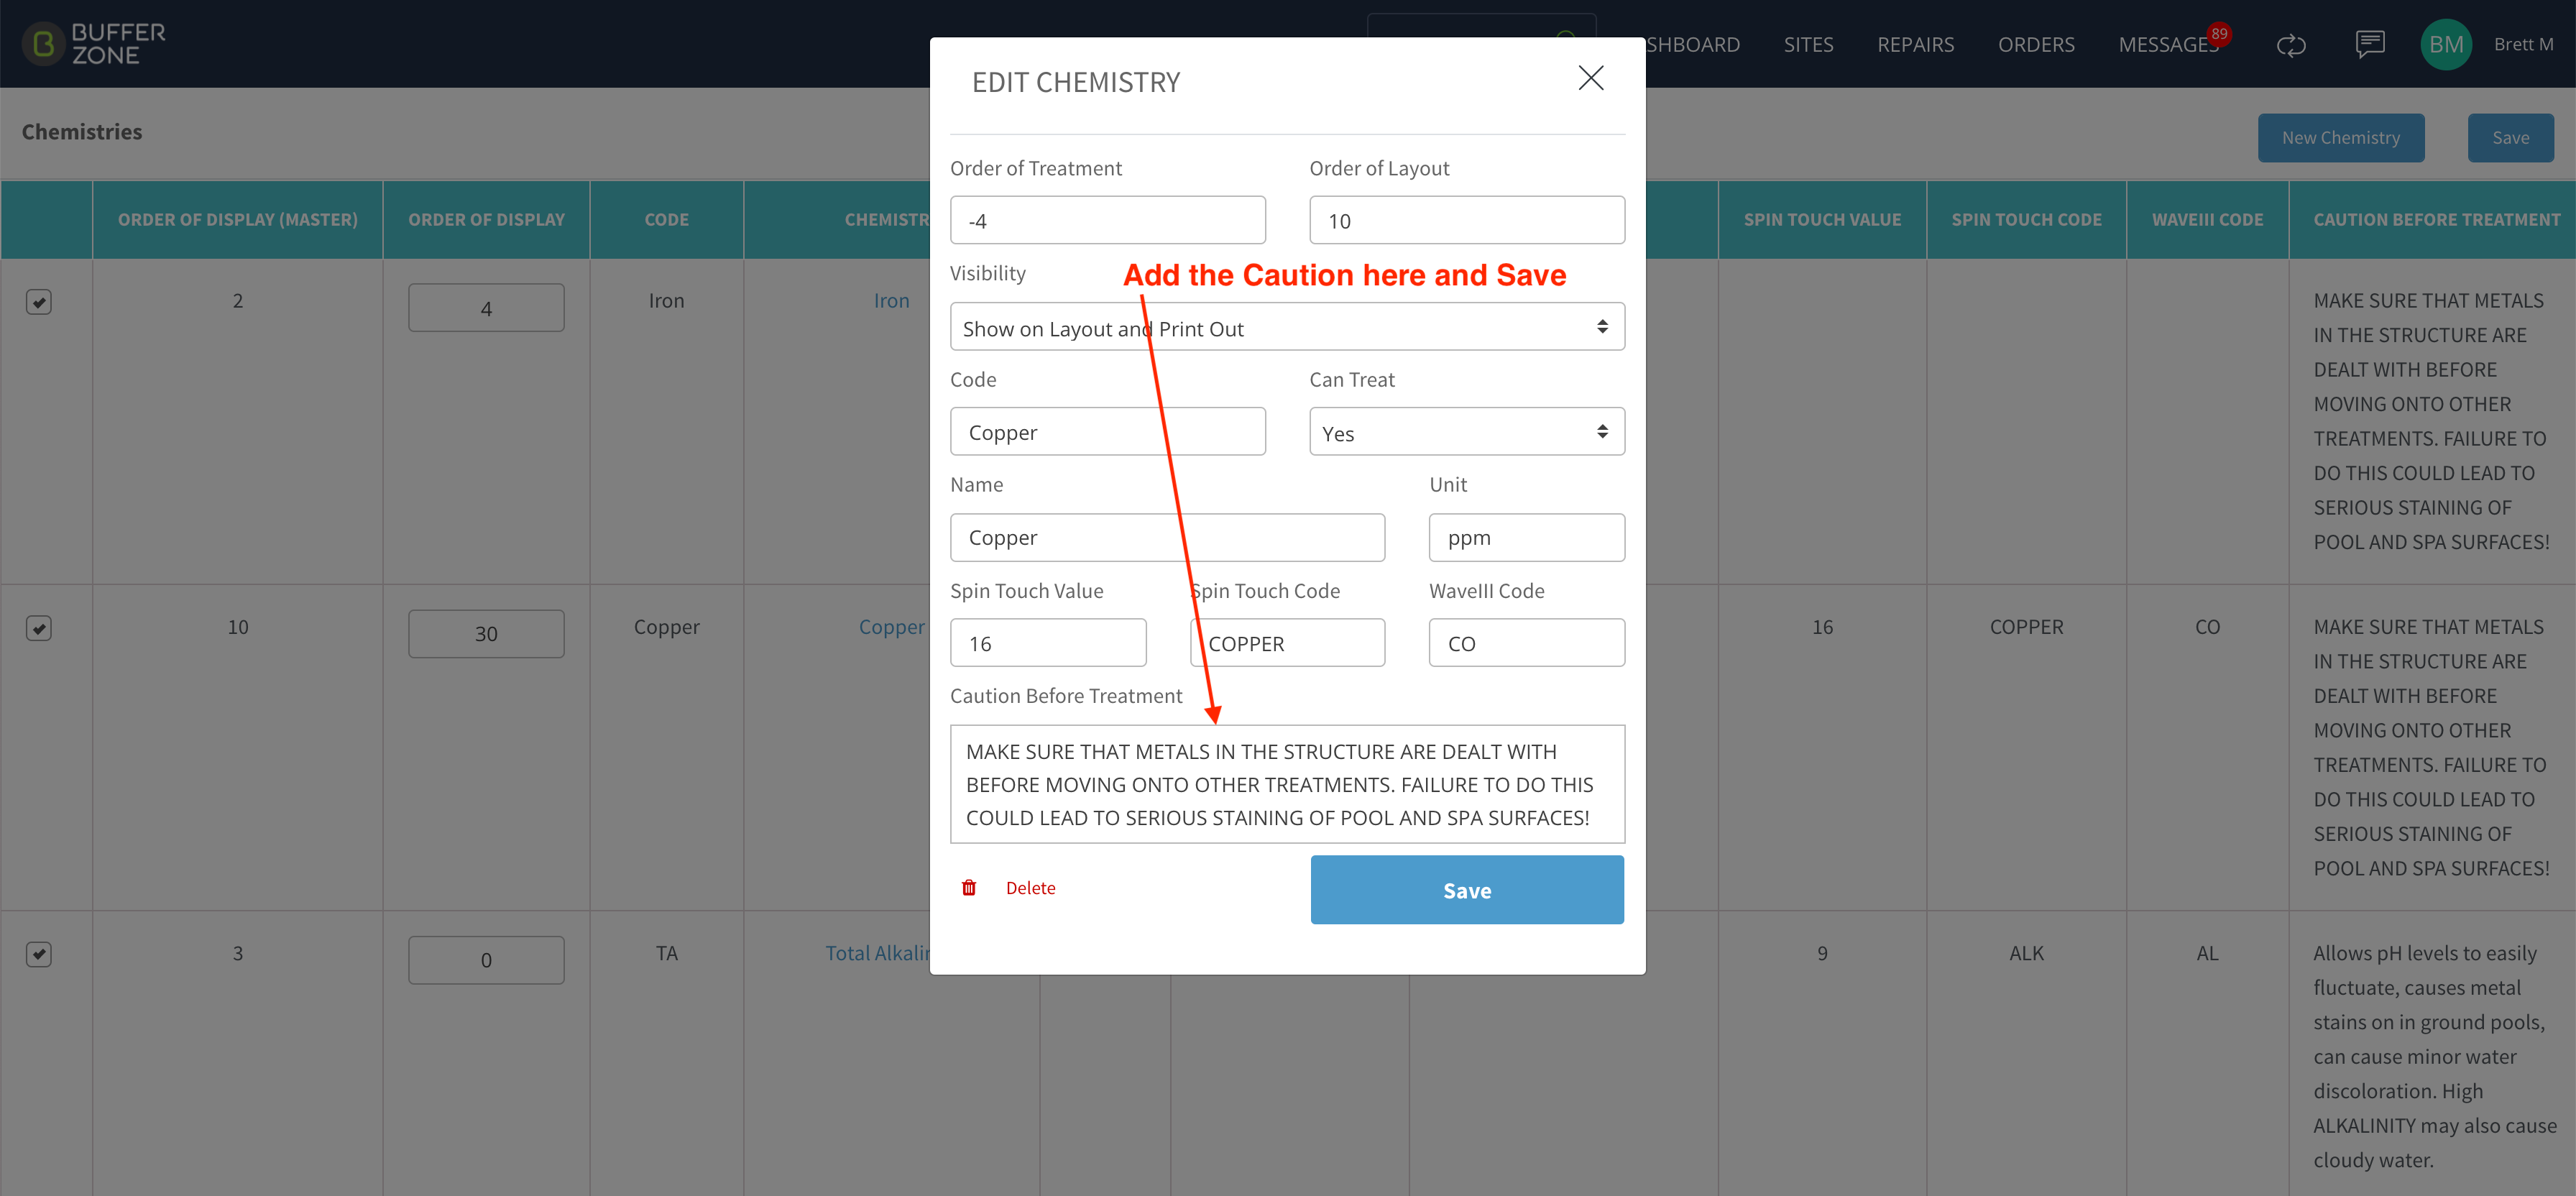Toggle the Copper row checkbox
The height and width of the screenshot is (1196, 2576).
39,628
